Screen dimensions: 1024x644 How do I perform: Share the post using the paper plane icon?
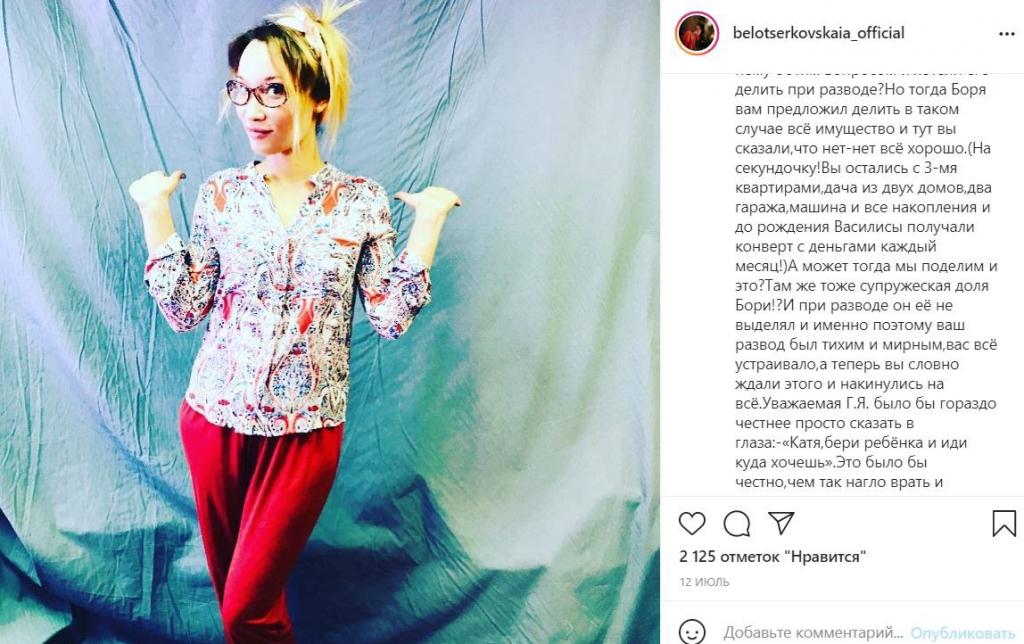coord(781,523)
